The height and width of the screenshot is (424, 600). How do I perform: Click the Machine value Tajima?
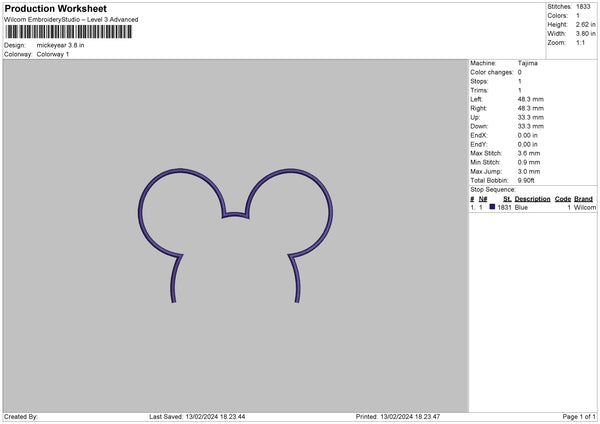[528, 63]
